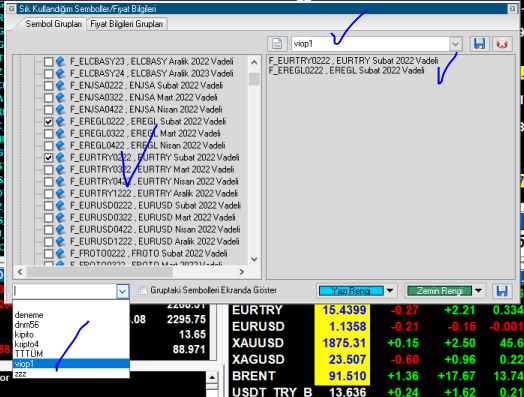This screenshot has height=397, width=524.
Task: Click the Yazı Rengi cyan color swatch
Action: point(351,291)
